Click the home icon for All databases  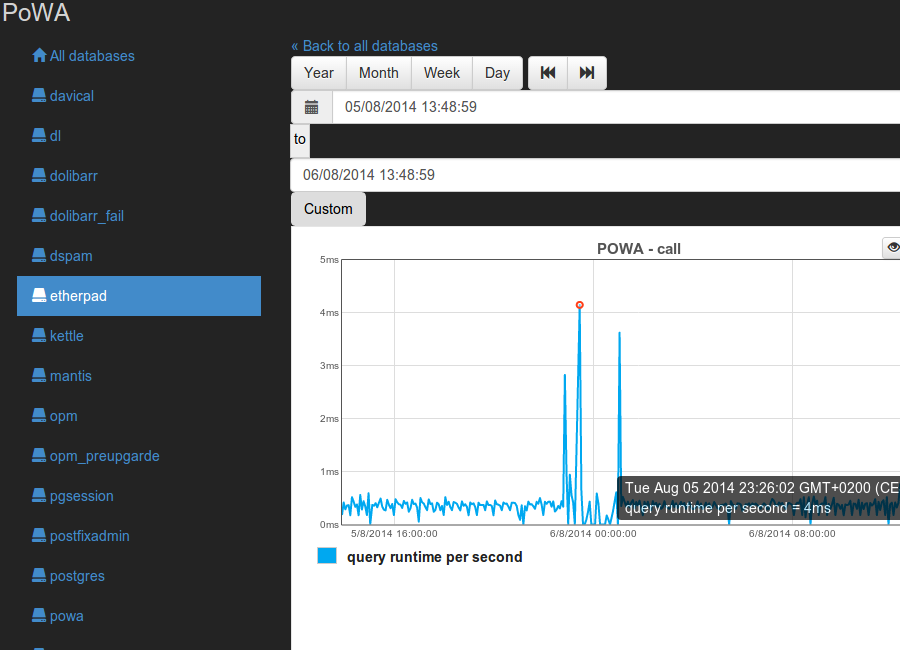pyautogui.click(x=39, y=56)
